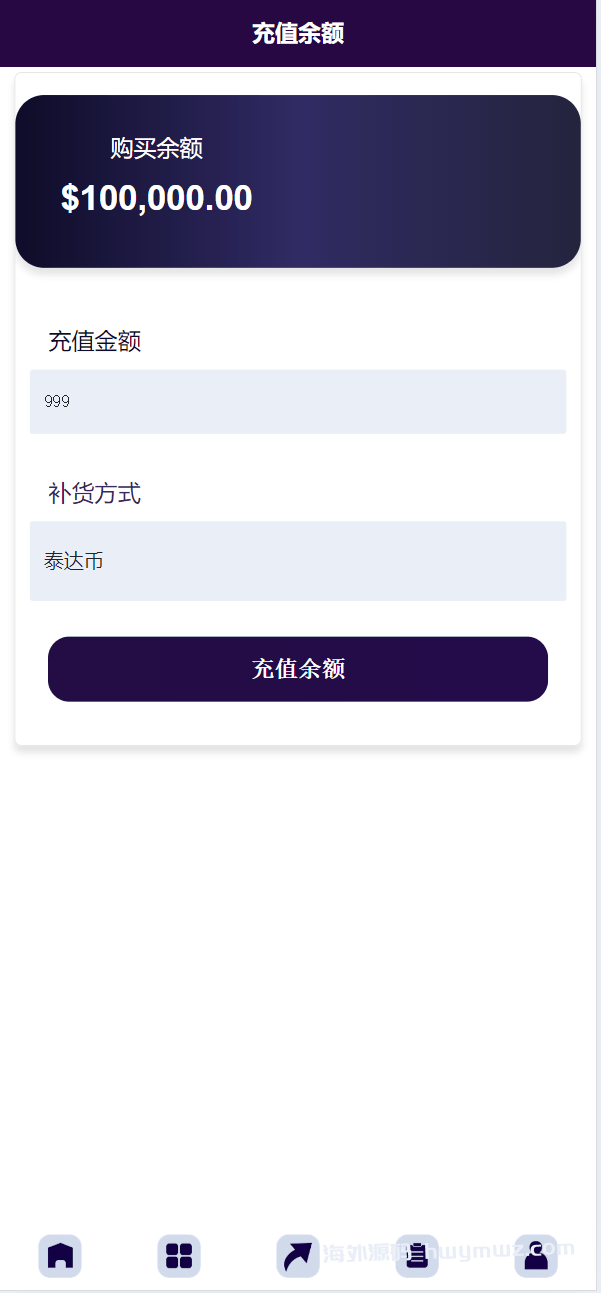Click the 充值余额 title in the header
The width and height of the screenshot is (601, 1293).
click(298, 33)
